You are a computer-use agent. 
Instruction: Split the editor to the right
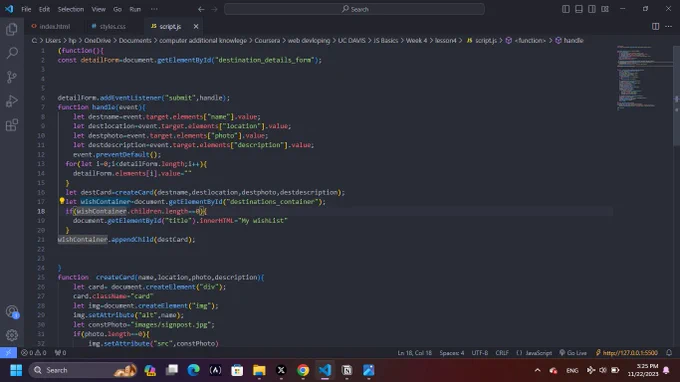coord(655,26)
